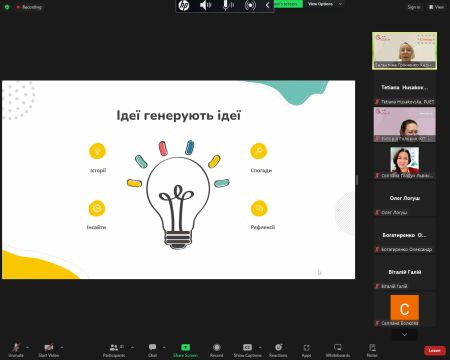The width and height of the screenshot is (450, 360).
Task: Click the Sign in link
Action: tap(414, 7)
